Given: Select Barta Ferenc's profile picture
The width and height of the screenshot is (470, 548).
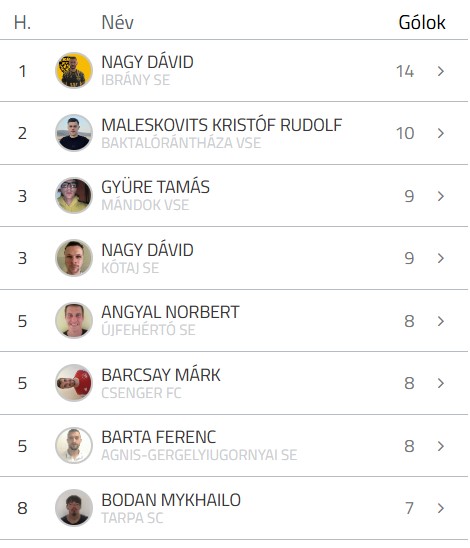Looking at the screenshot, I should 74,446.
